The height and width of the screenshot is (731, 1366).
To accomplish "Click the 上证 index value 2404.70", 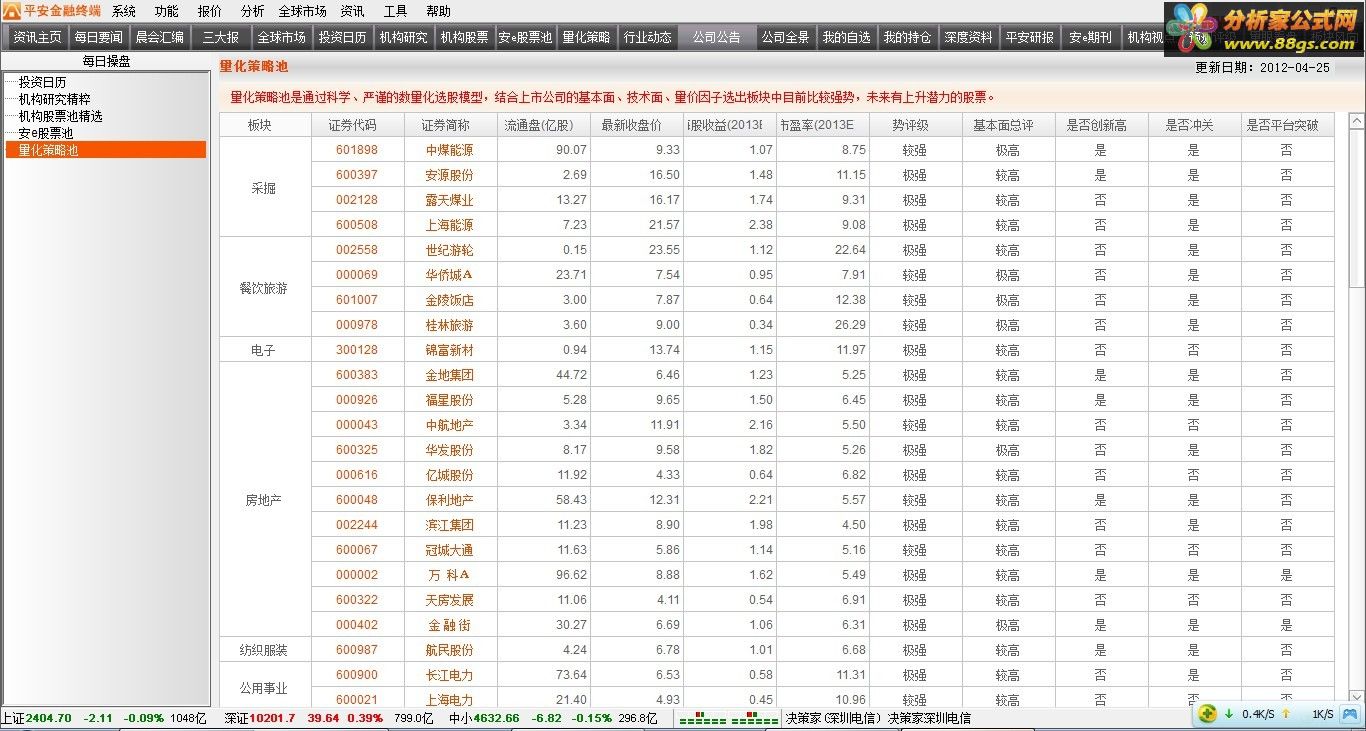I will coord(49,718).
